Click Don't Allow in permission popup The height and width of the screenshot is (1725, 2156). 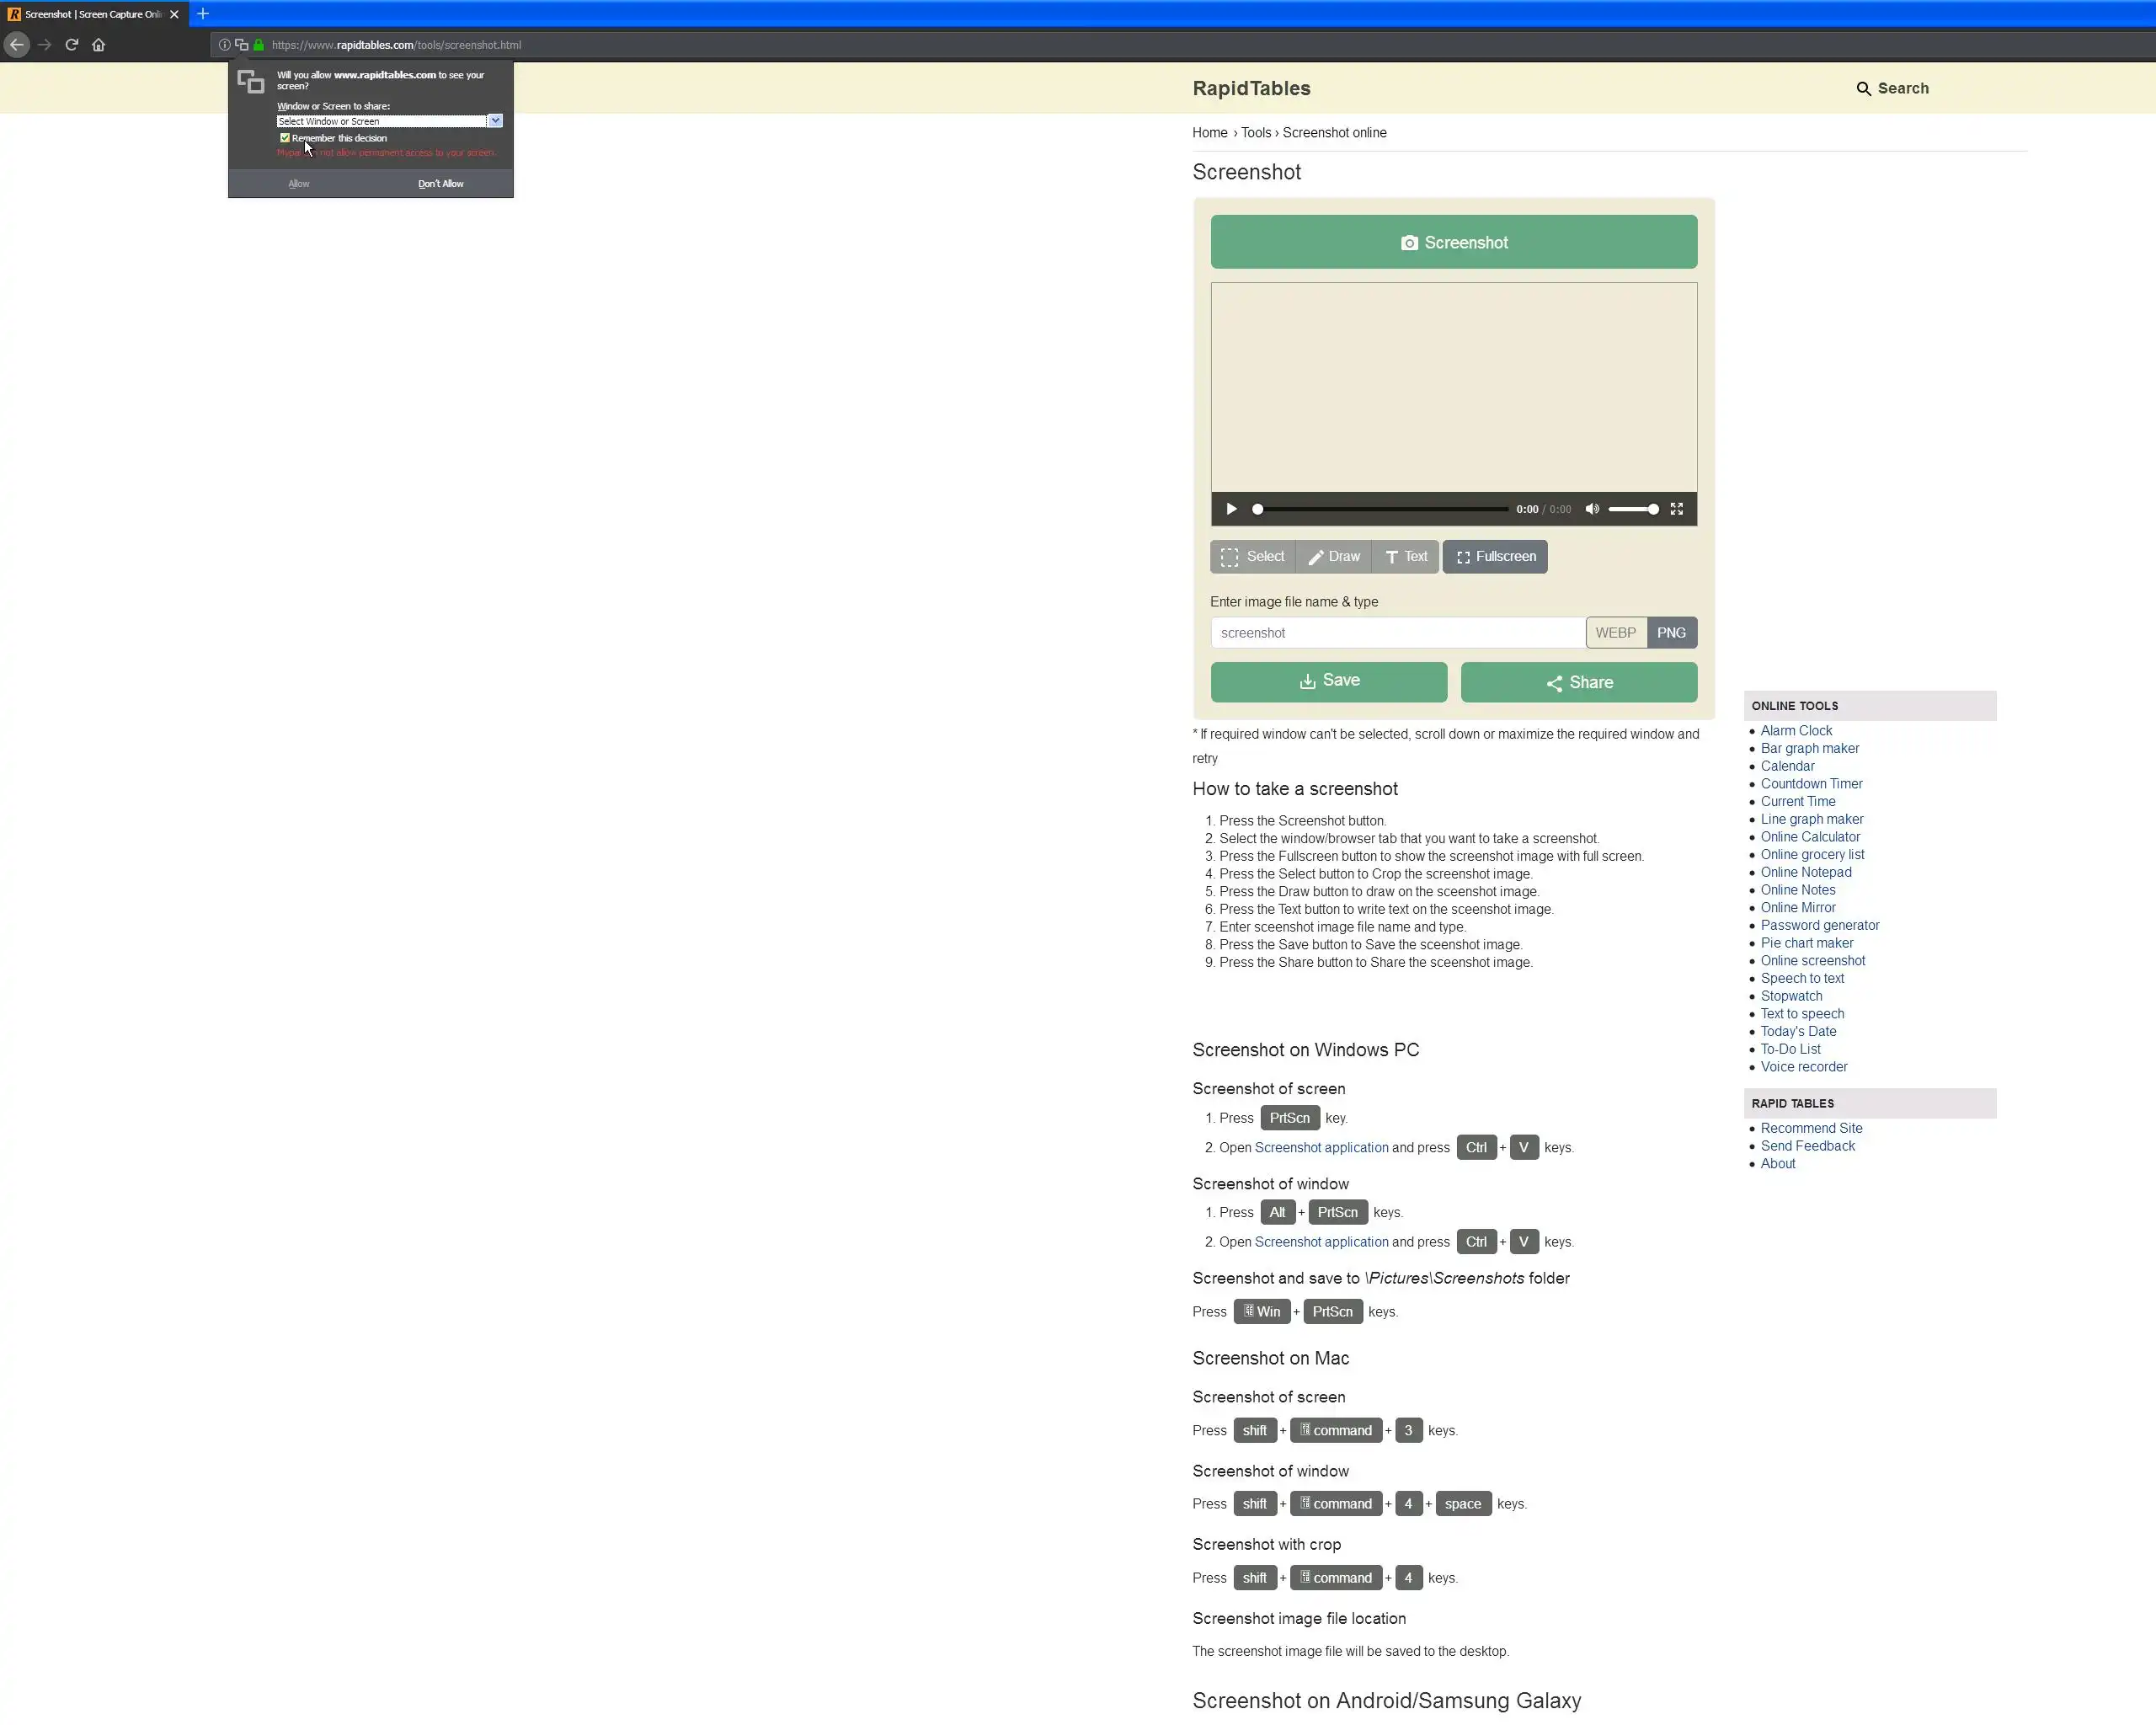(440, 184)
